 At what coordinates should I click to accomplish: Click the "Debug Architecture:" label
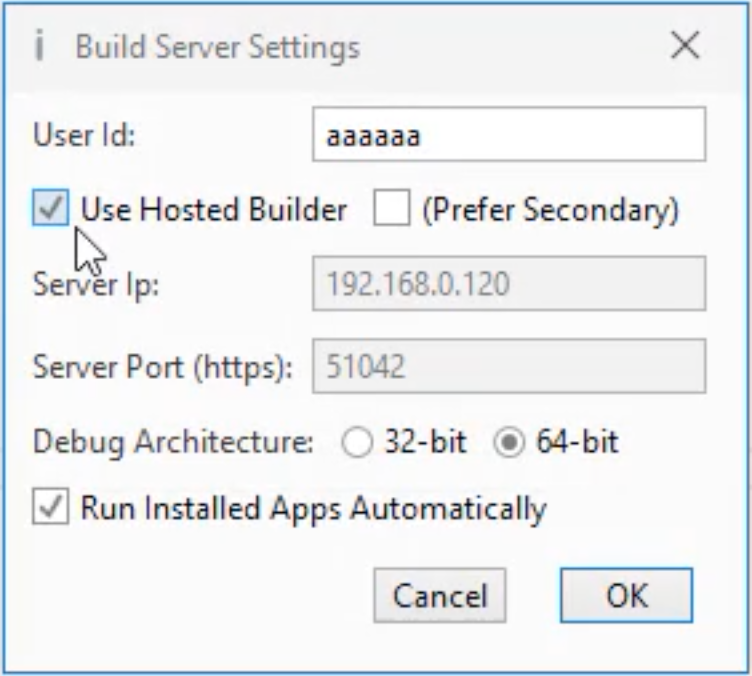point(173,442)
